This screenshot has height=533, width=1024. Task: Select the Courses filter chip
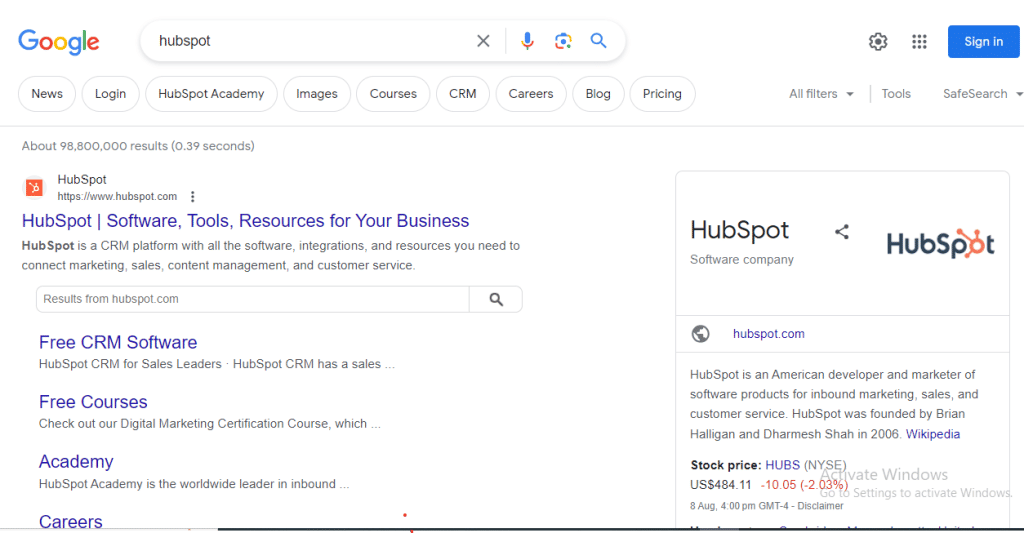pyautogui.click(x=393, y=94)
